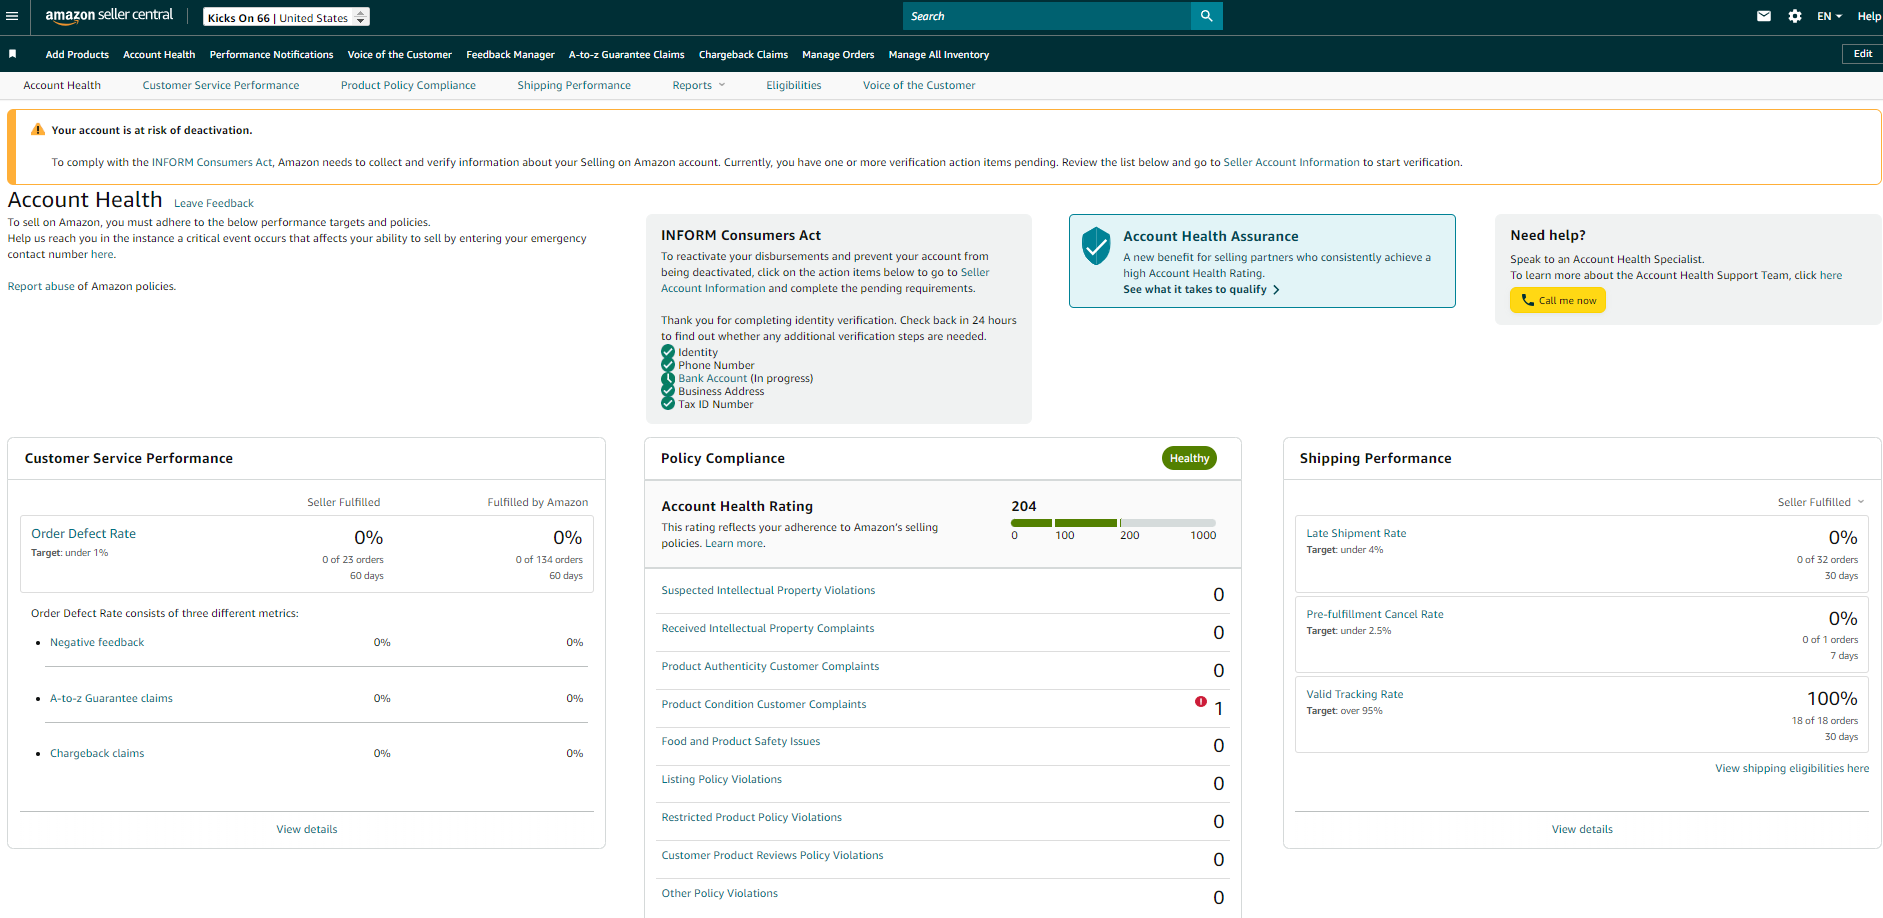This screenshot has height=918, width=1883.
Task: Open the Late Shipment Rate link
Action: click(1356, 534)
